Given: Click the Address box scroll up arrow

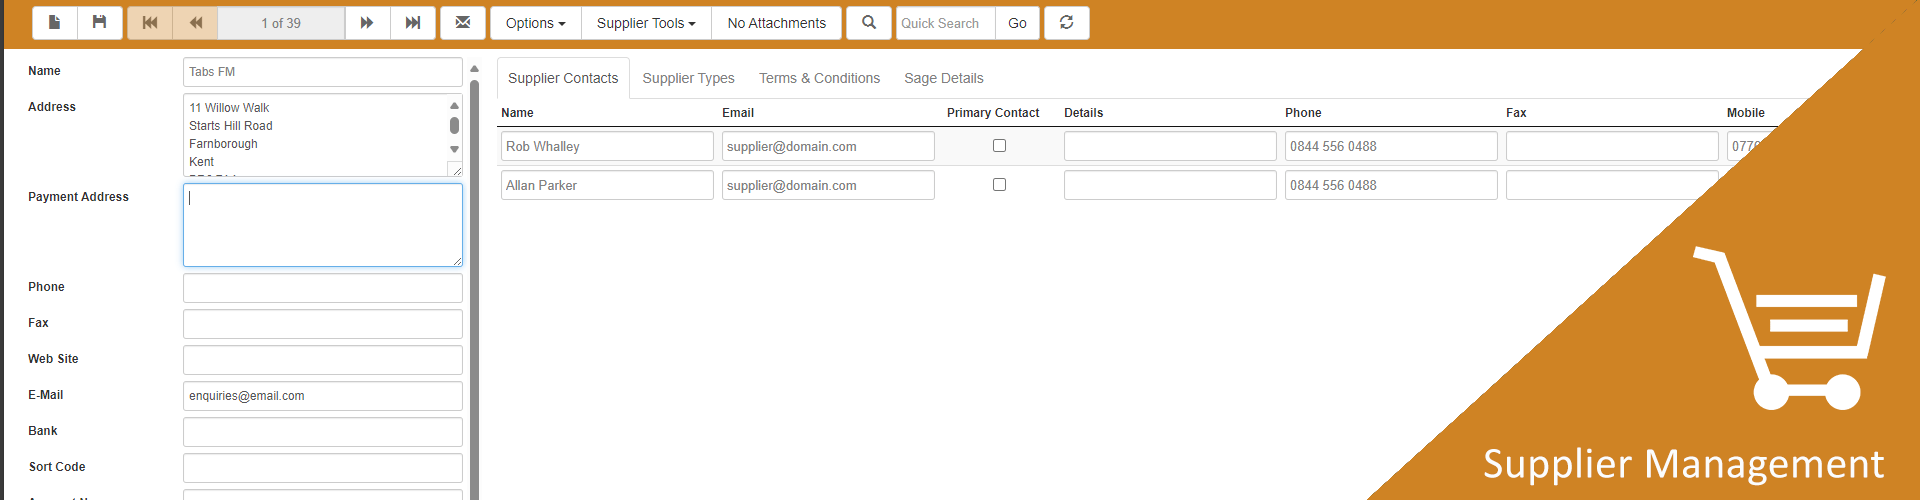Looking at the screenshot, I should pyautogui.click(x=454, y=105).
